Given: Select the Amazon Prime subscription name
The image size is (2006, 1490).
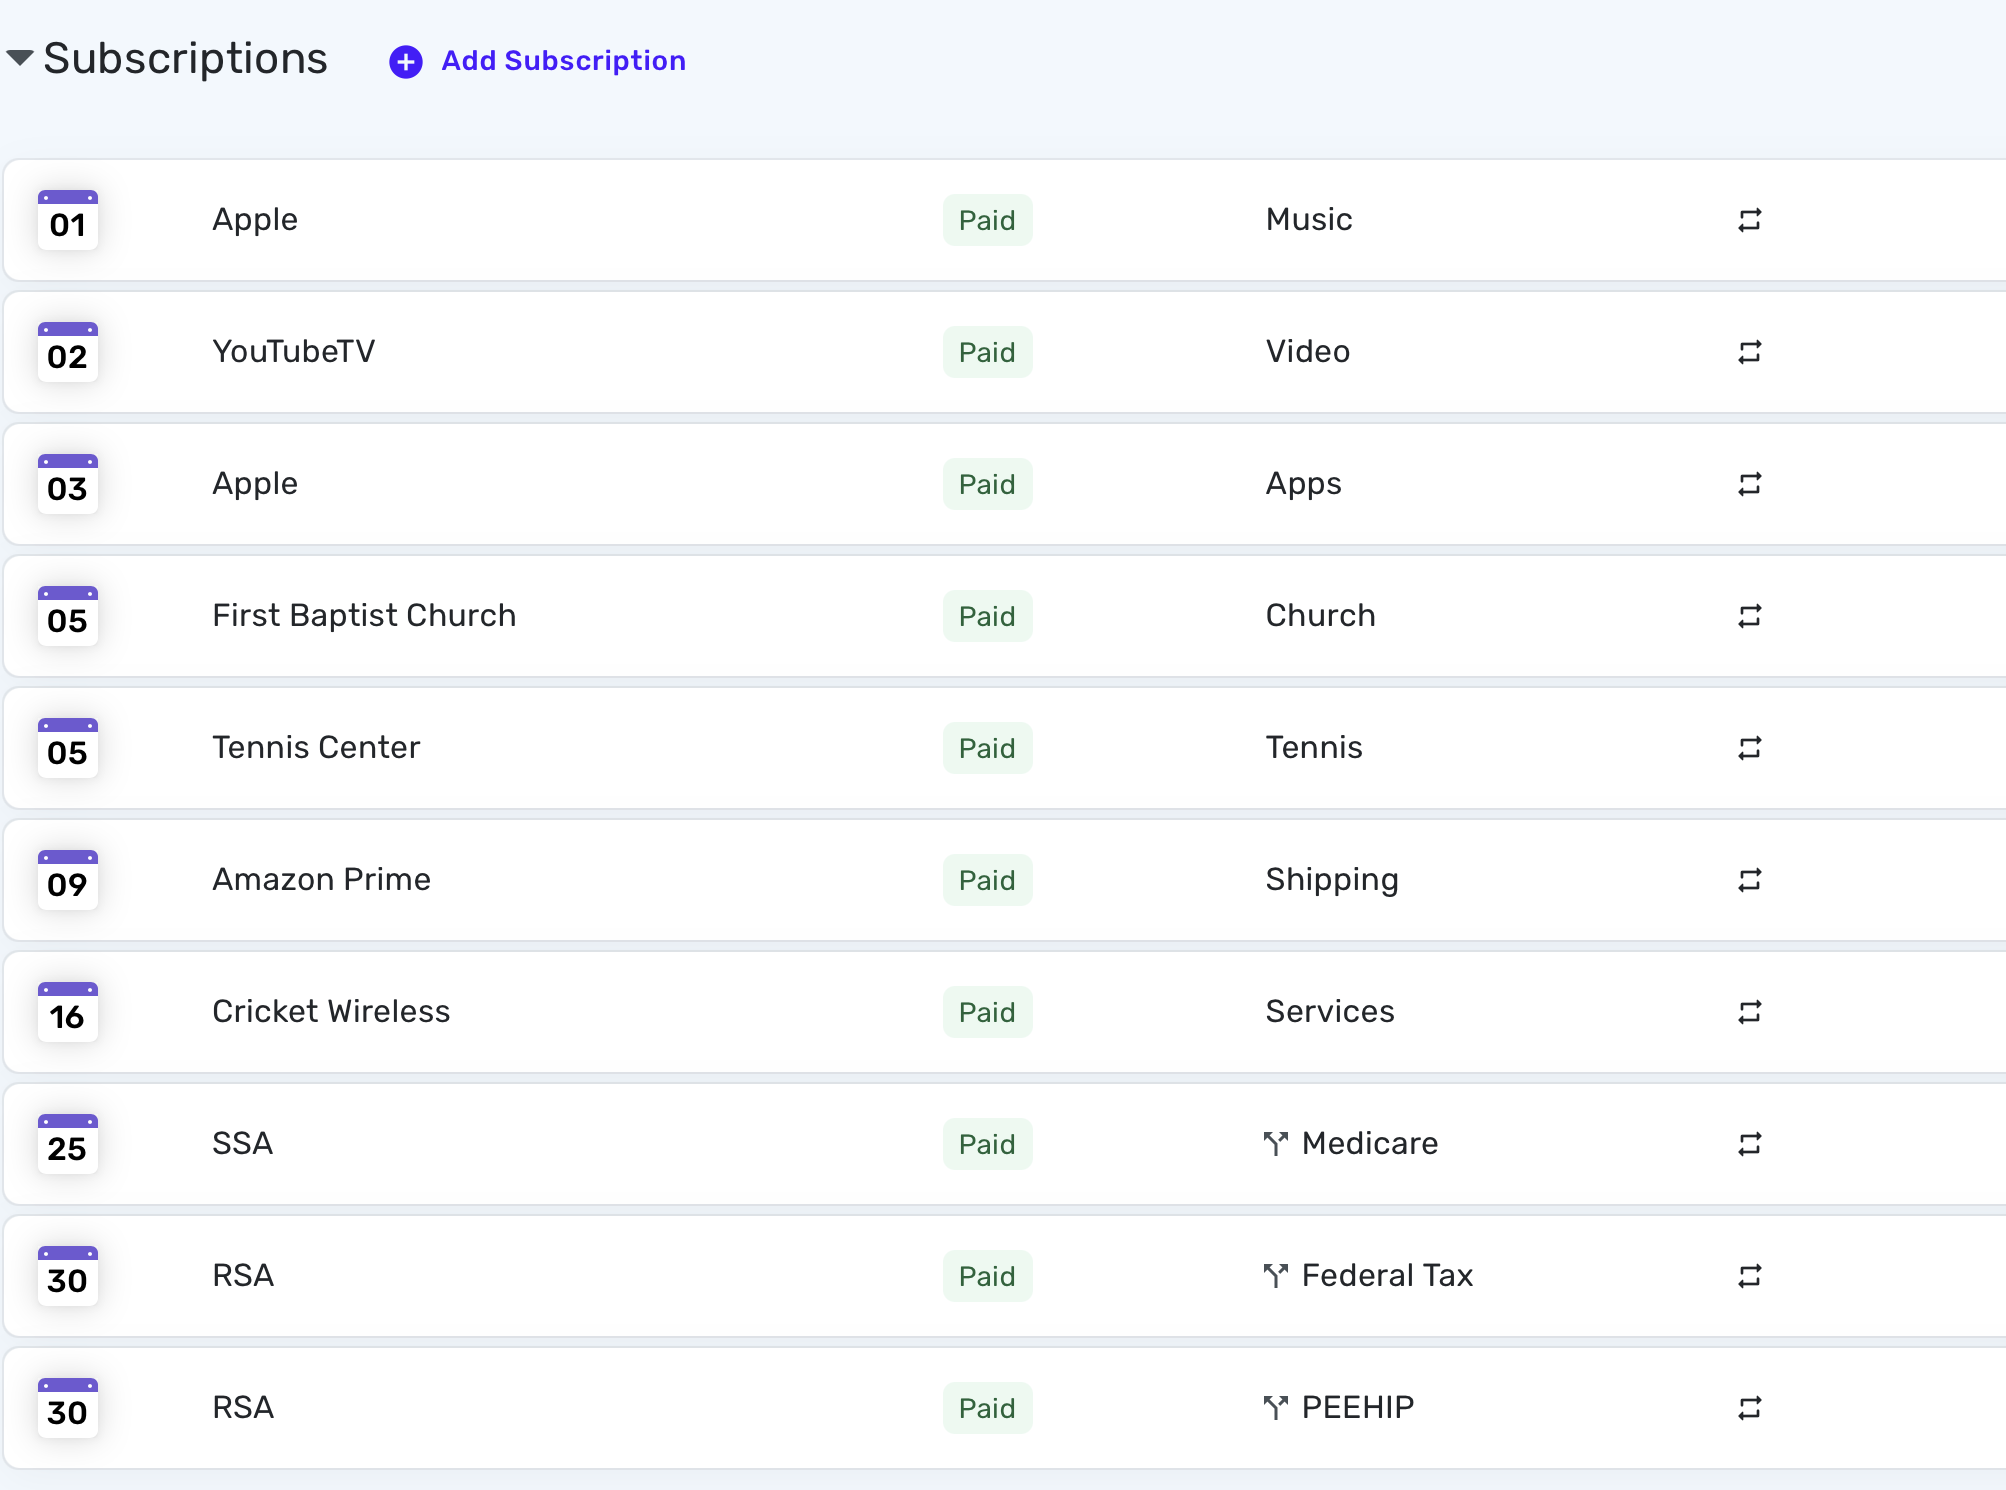Looking at the screenshot, I should (x=321, y=879).
